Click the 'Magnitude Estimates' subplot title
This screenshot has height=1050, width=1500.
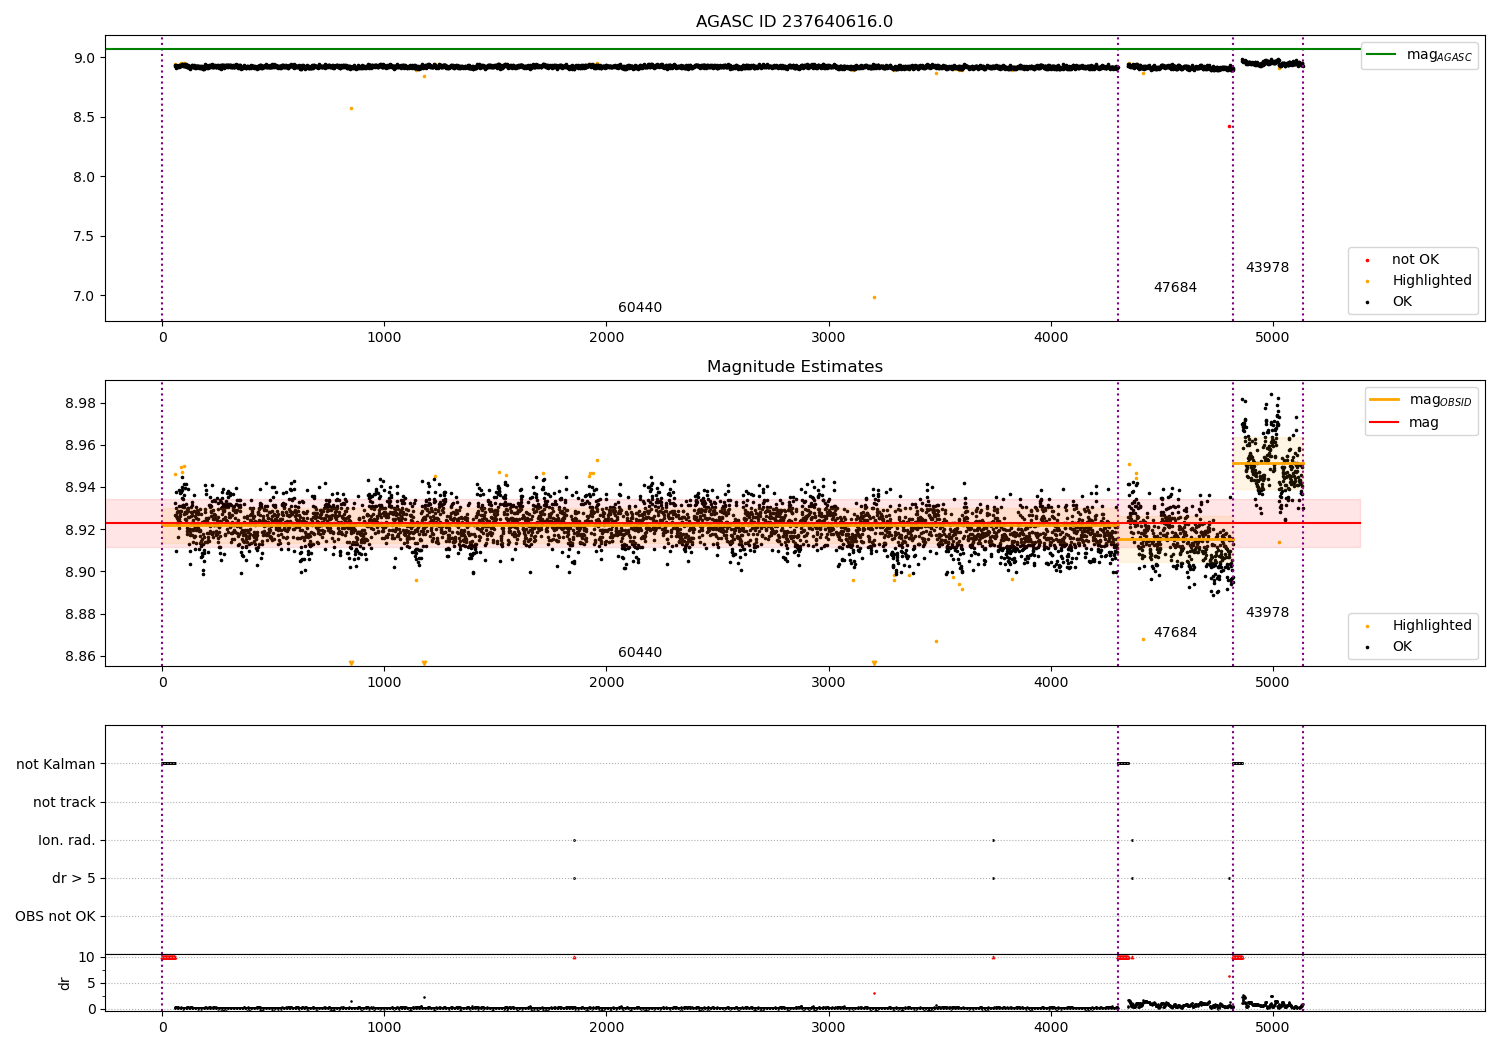[794, 367]
